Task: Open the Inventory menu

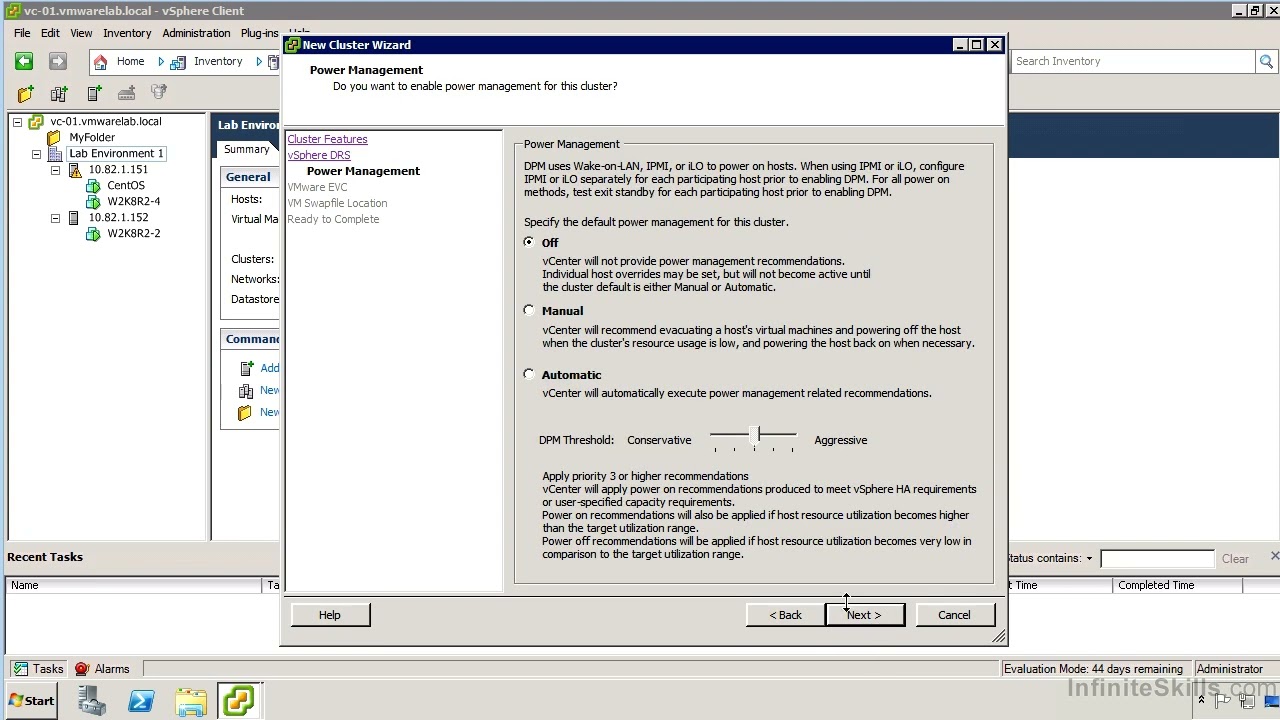Action: point(127,33)
